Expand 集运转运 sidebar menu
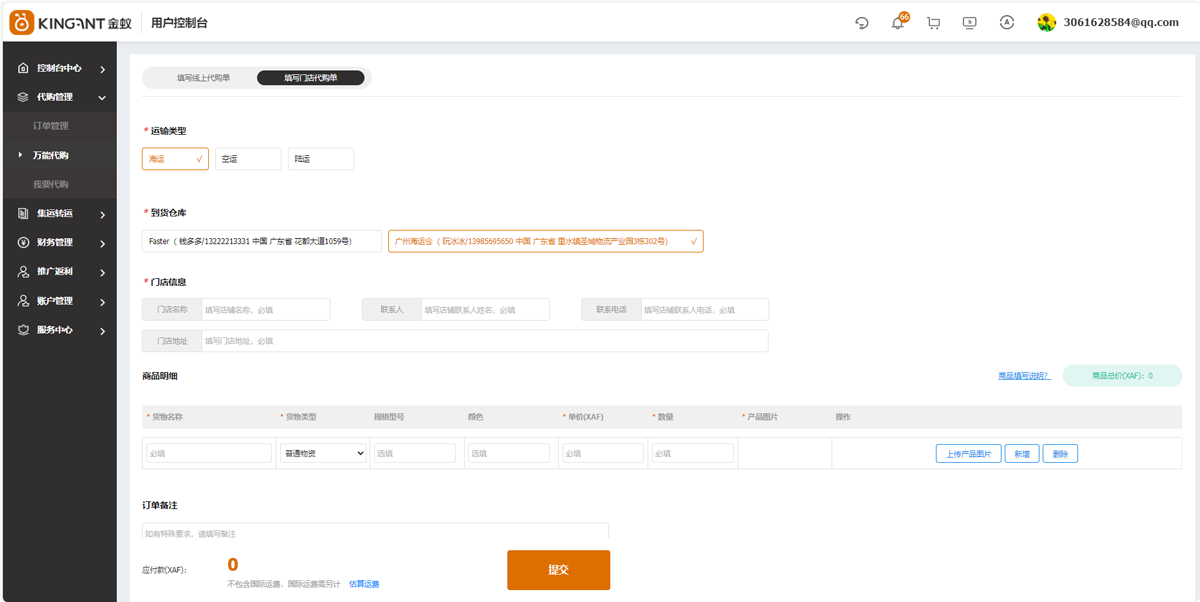The width and height of the screenshot is (1200, 602). (x=60, y=214)
